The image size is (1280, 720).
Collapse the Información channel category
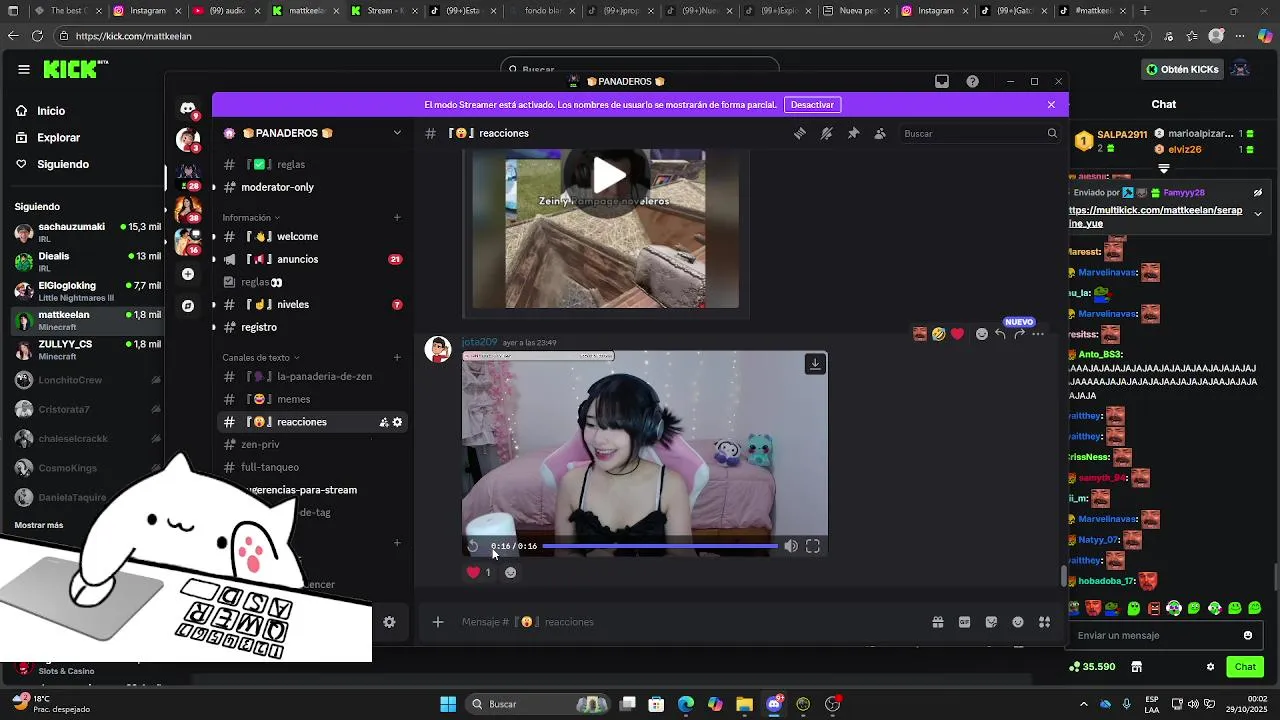pos(251,217)
